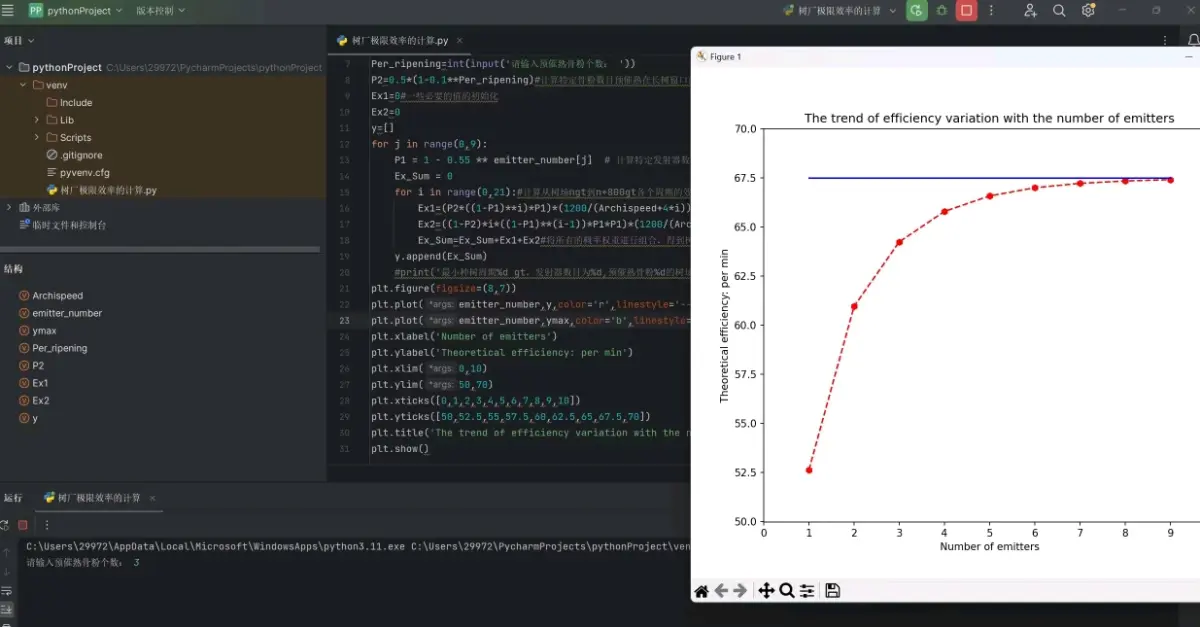Expand the 外部库 external libraries node

9,208
